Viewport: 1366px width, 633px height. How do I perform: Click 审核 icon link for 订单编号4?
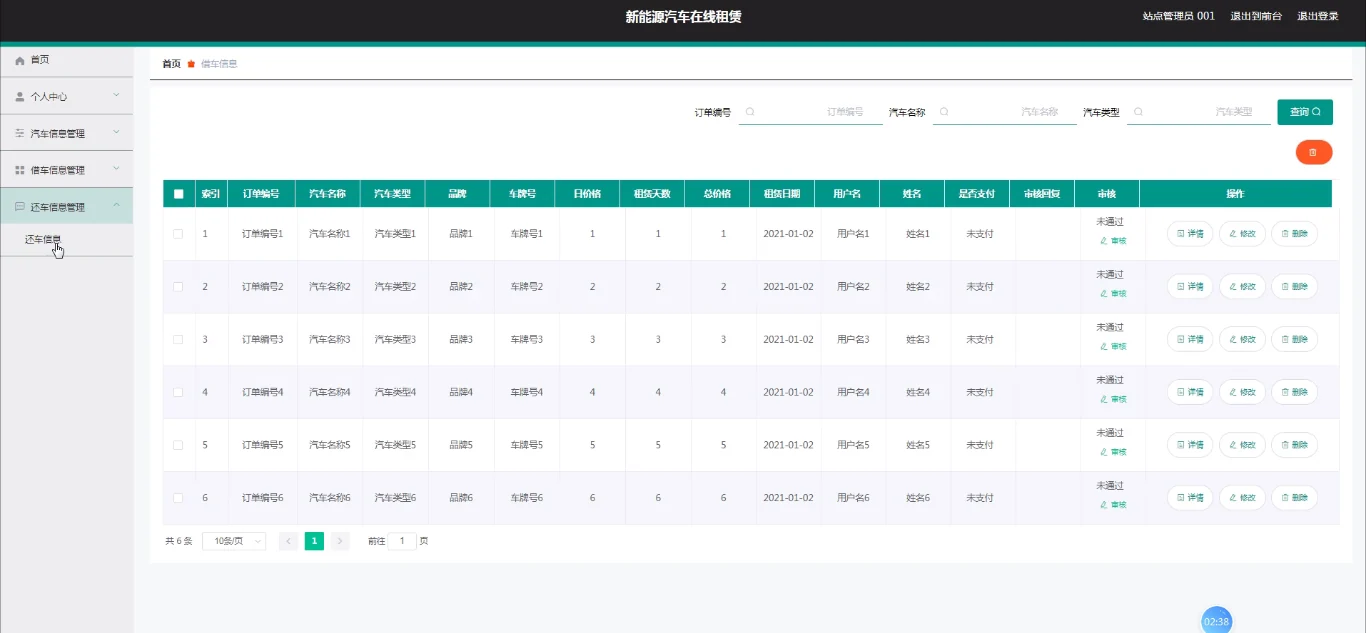pos(1112,399)
